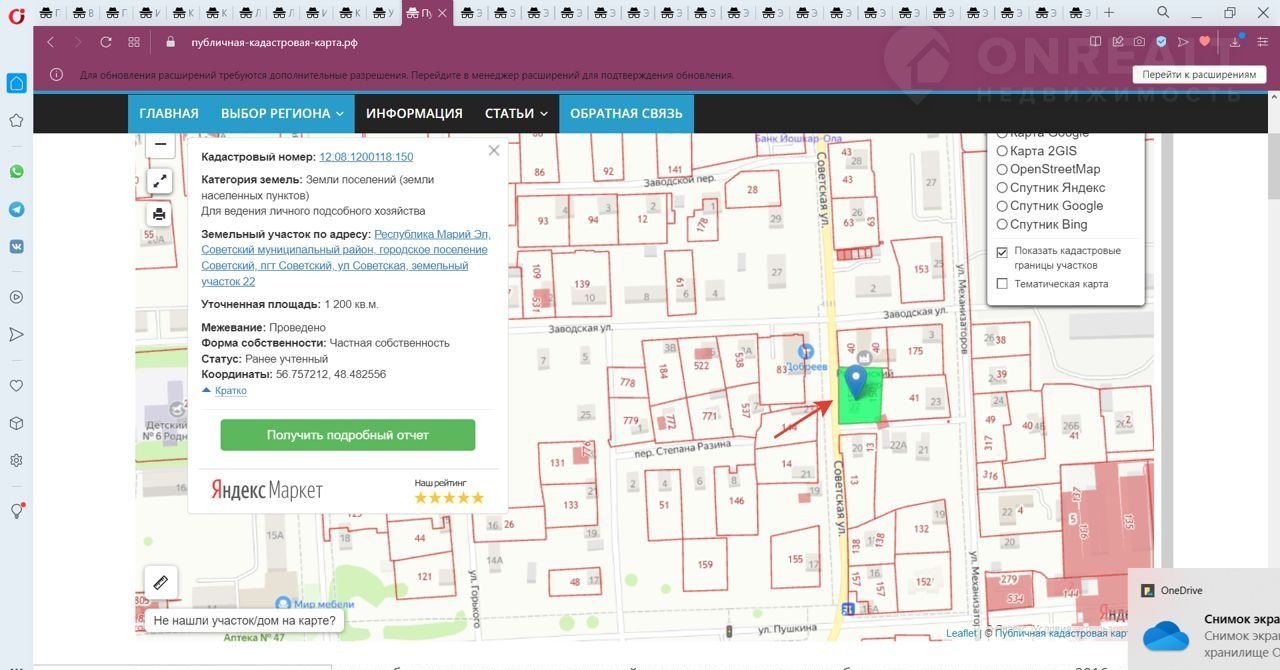Open cadastral number link 12:08:1200118:150

pos(366,157)
